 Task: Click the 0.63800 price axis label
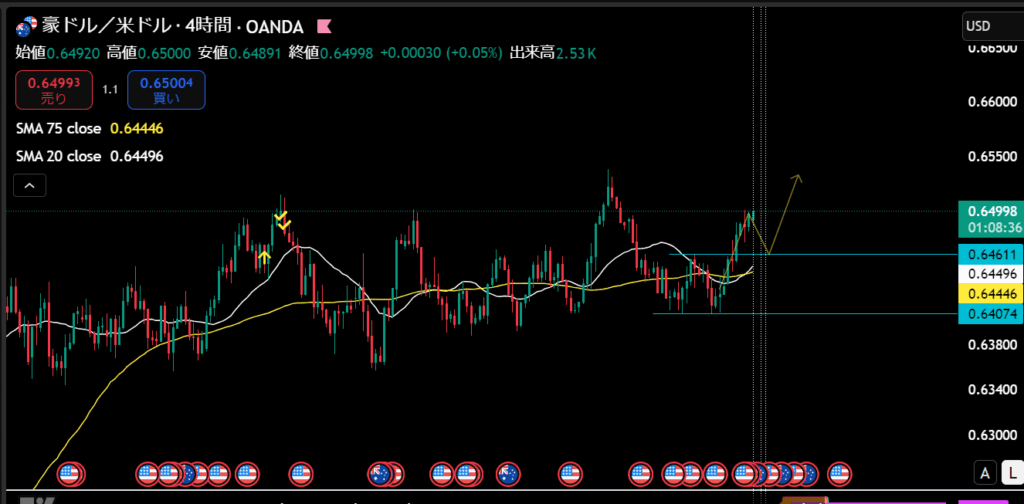pos(993,344)
